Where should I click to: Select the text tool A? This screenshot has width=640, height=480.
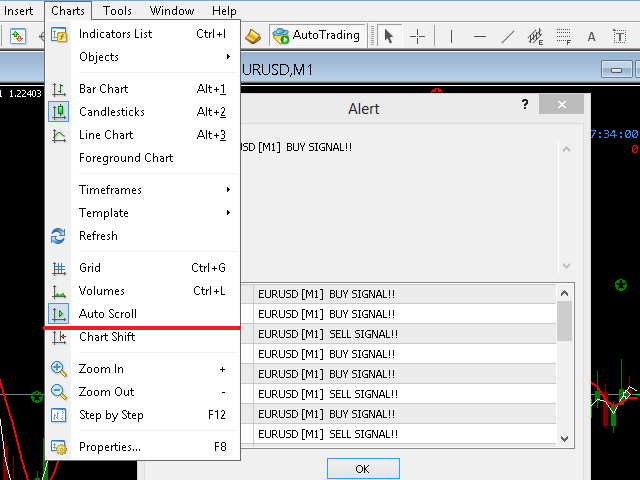click(x=591, y=36)
